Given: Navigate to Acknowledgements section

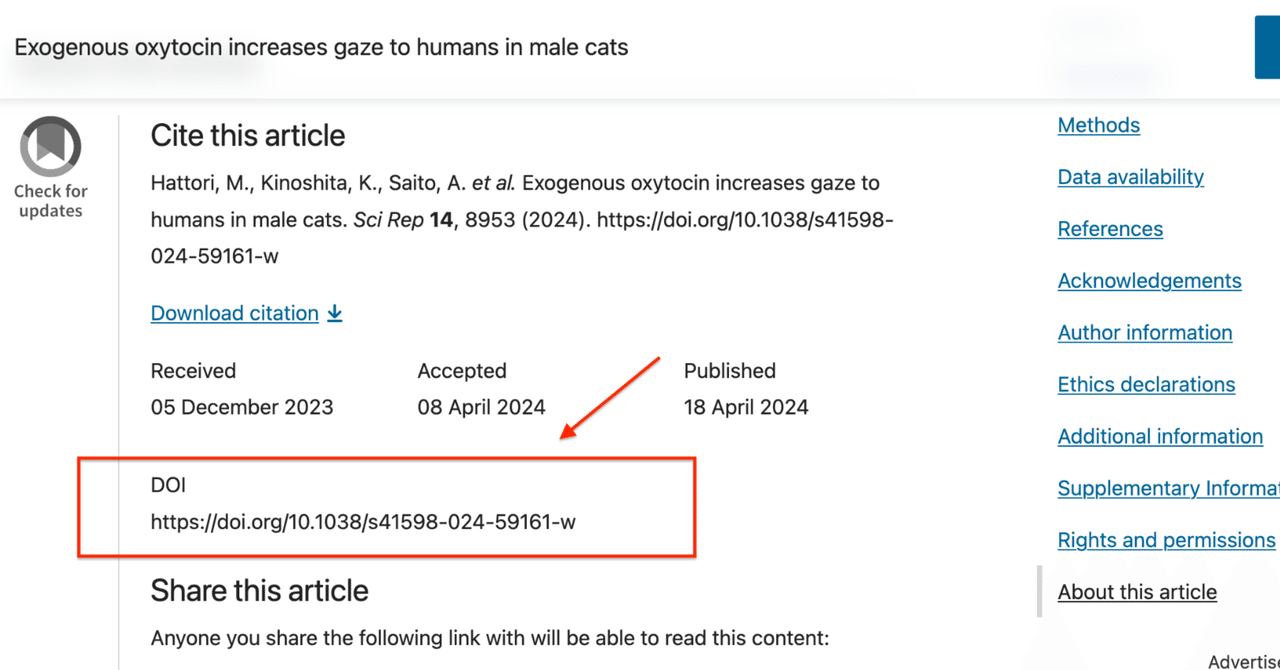Looking at the screenshot, I should [1150, 281].
